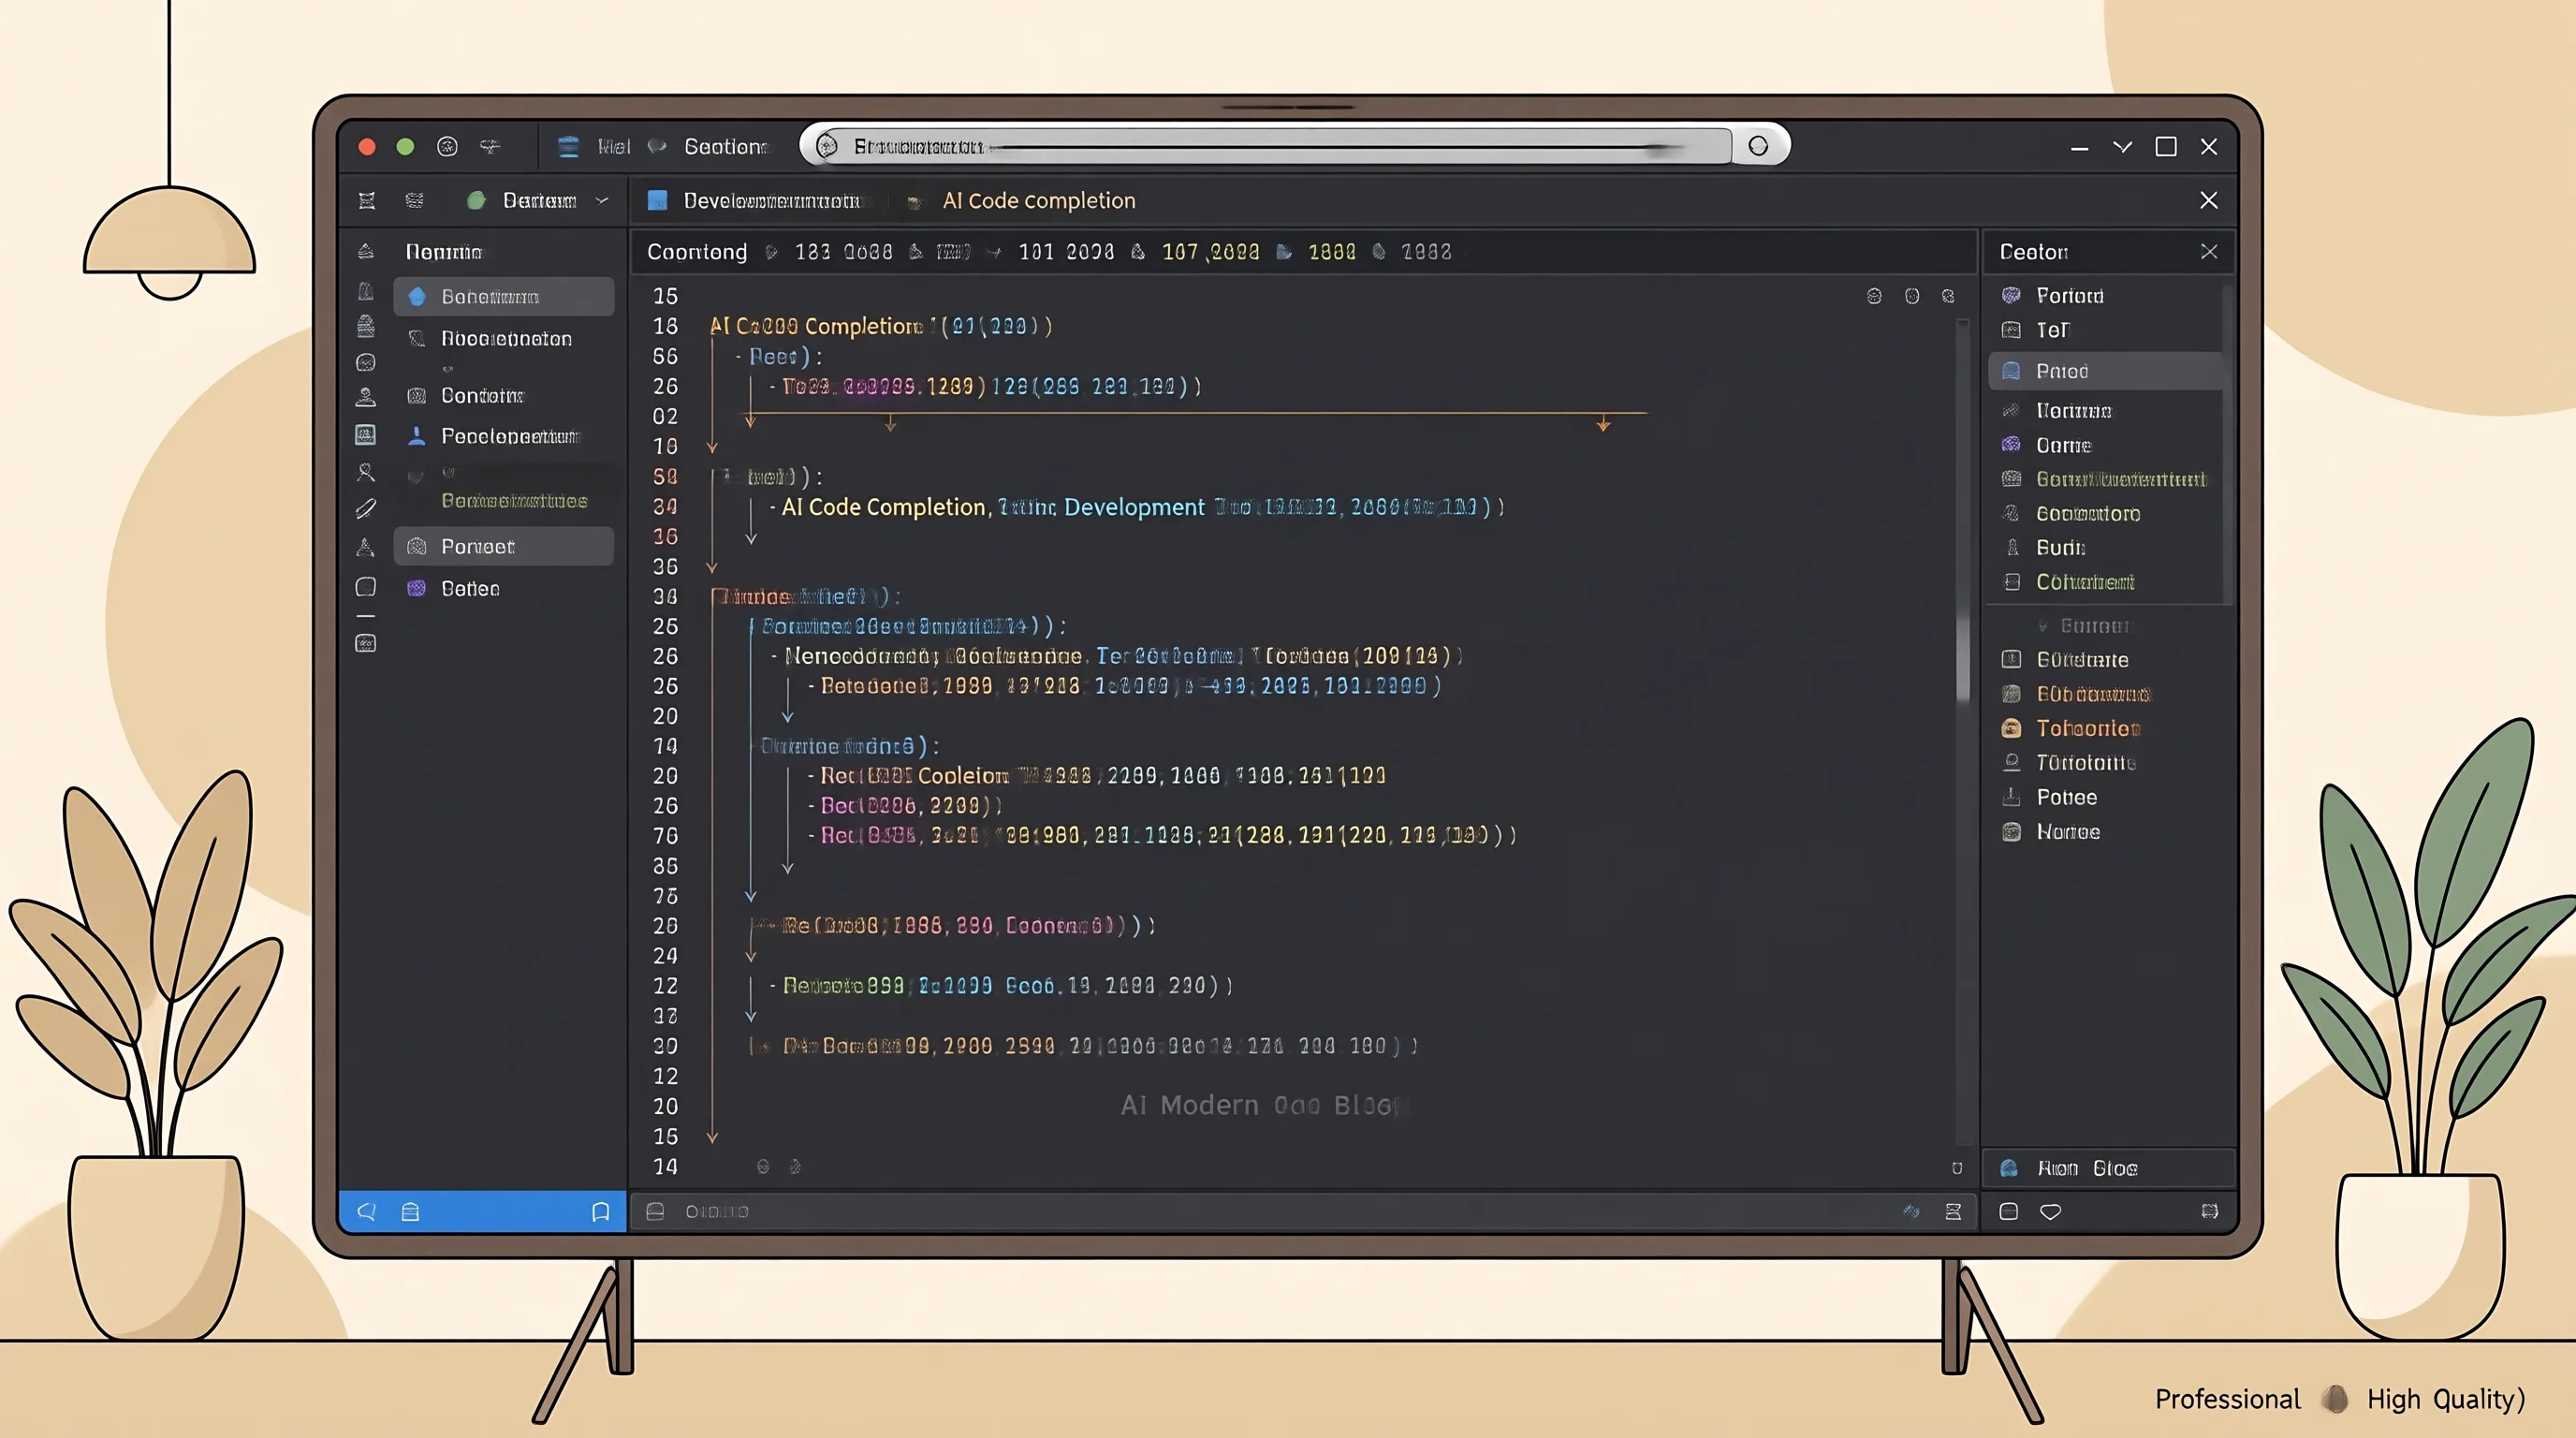Expand the dropdown next to green dot
The width and height of the screenshot is (2576, 1438).
pyautogui.click(x=602, y=201)
